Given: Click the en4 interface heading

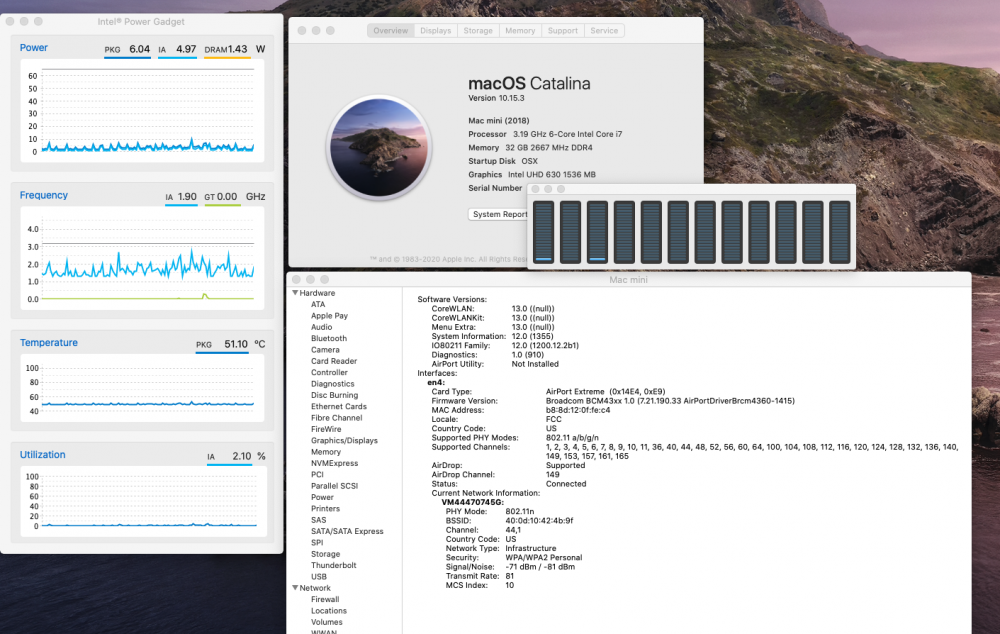Looking at the screenshot, I should pyautogui.click(x=436, y=383).
